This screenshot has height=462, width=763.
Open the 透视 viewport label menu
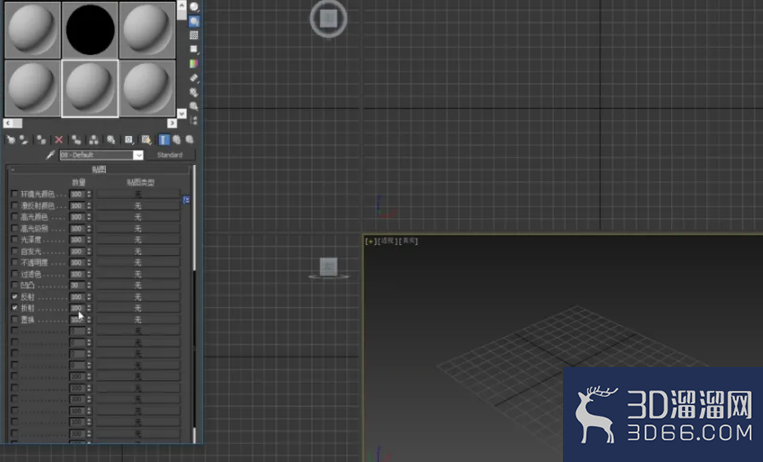tap(387, 241)
